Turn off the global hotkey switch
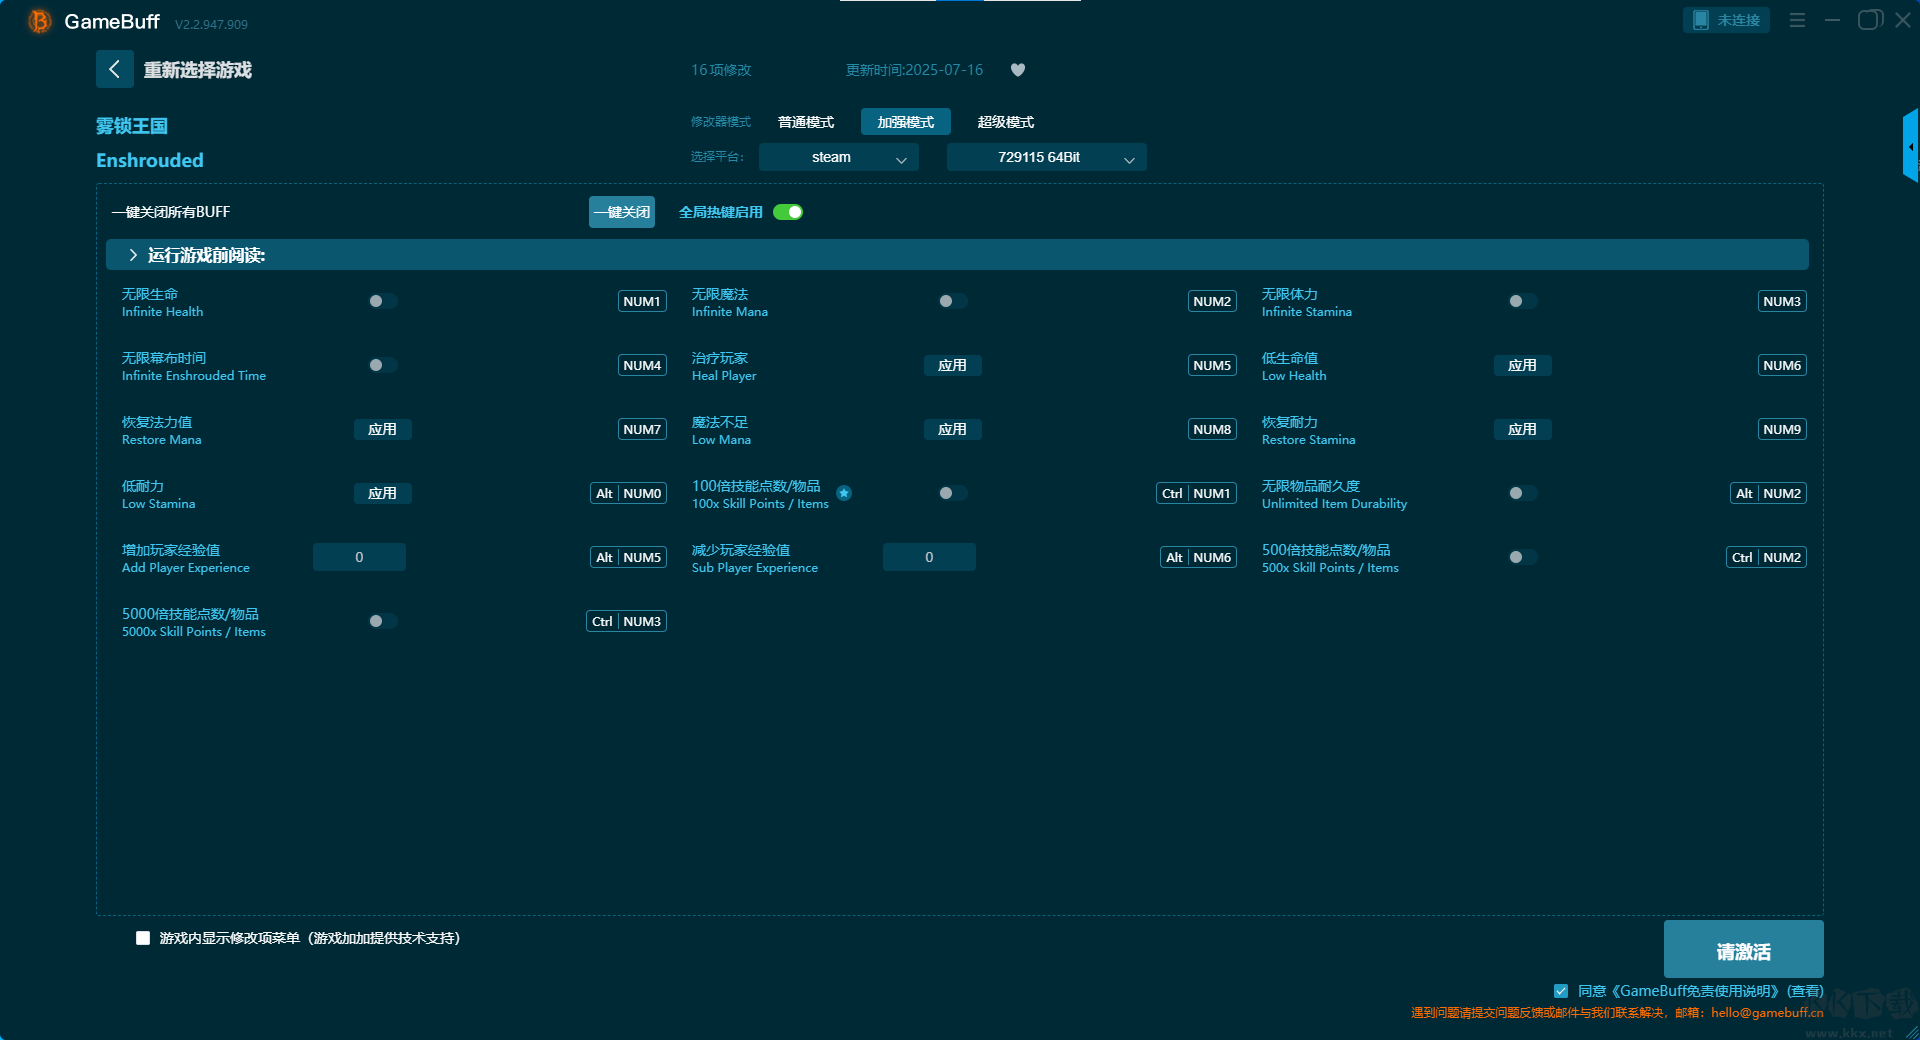 coord(788,212)
